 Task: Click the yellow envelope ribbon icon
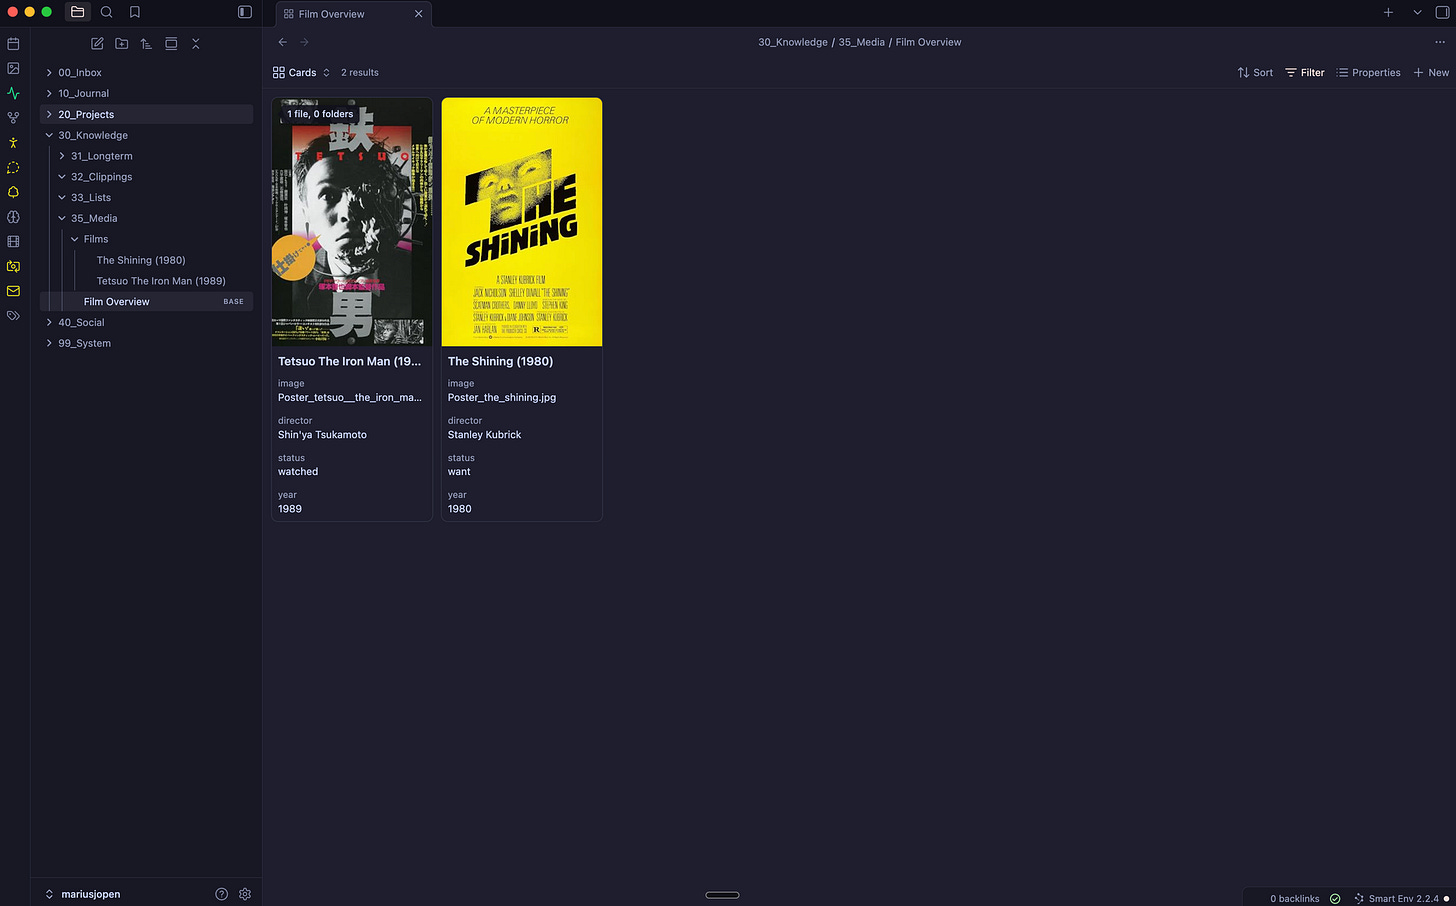tap(13, 291)
